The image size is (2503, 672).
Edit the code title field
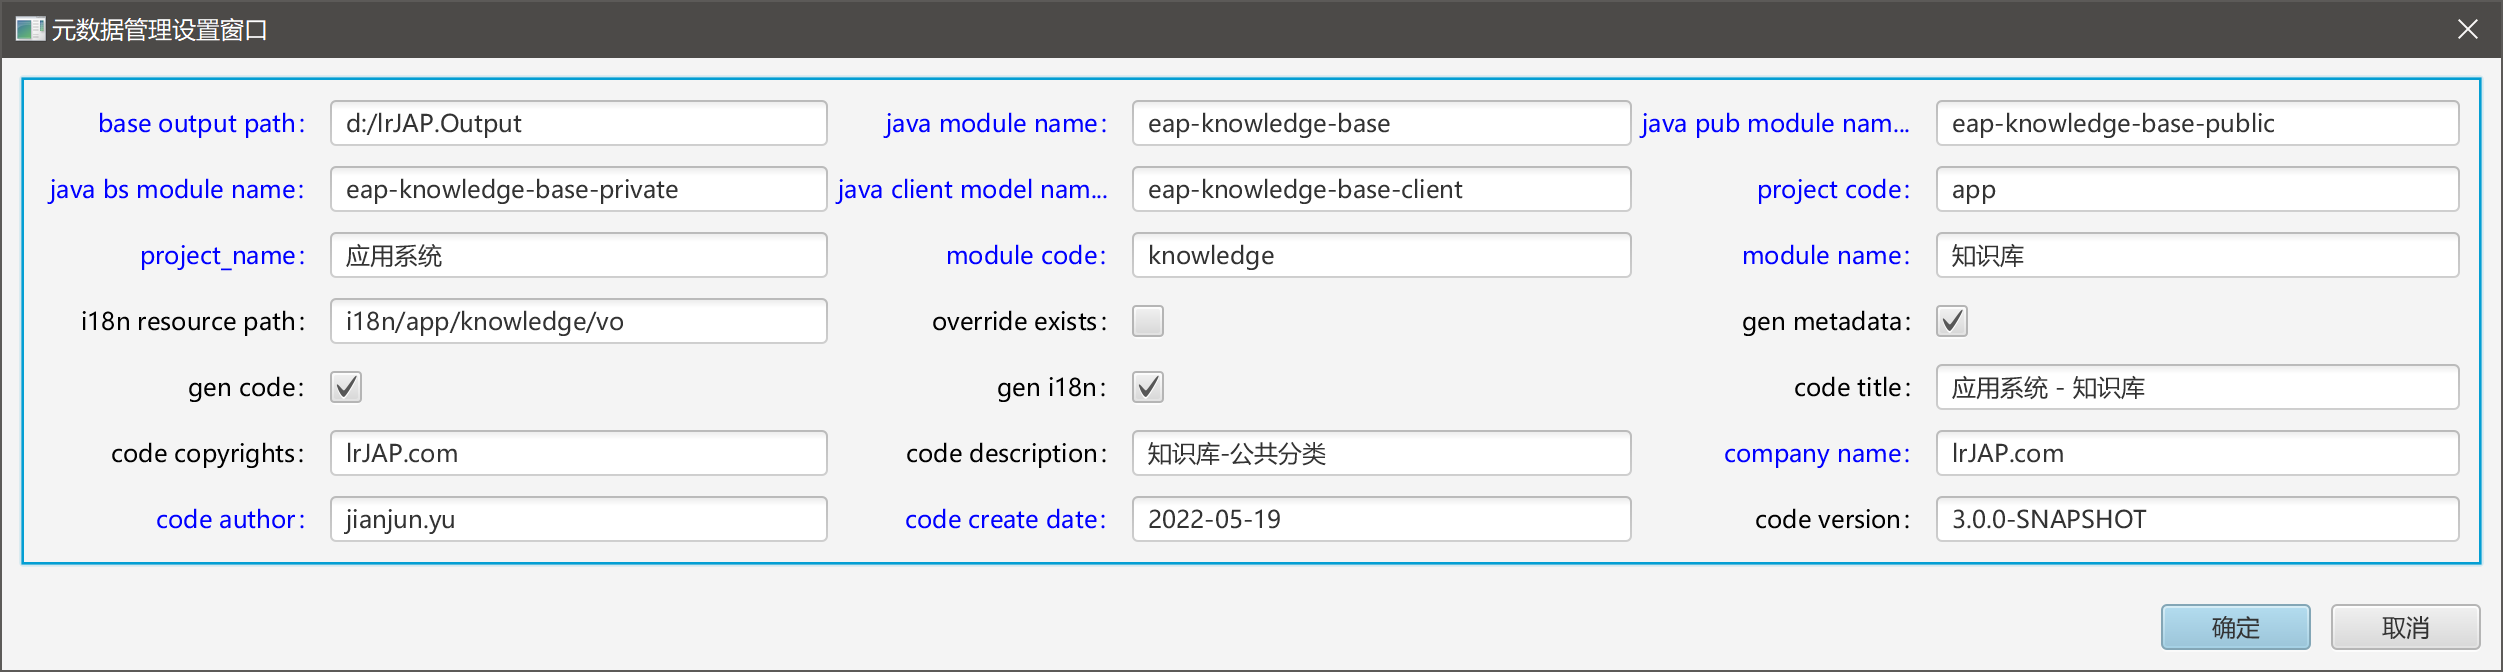click(2198, 387)
